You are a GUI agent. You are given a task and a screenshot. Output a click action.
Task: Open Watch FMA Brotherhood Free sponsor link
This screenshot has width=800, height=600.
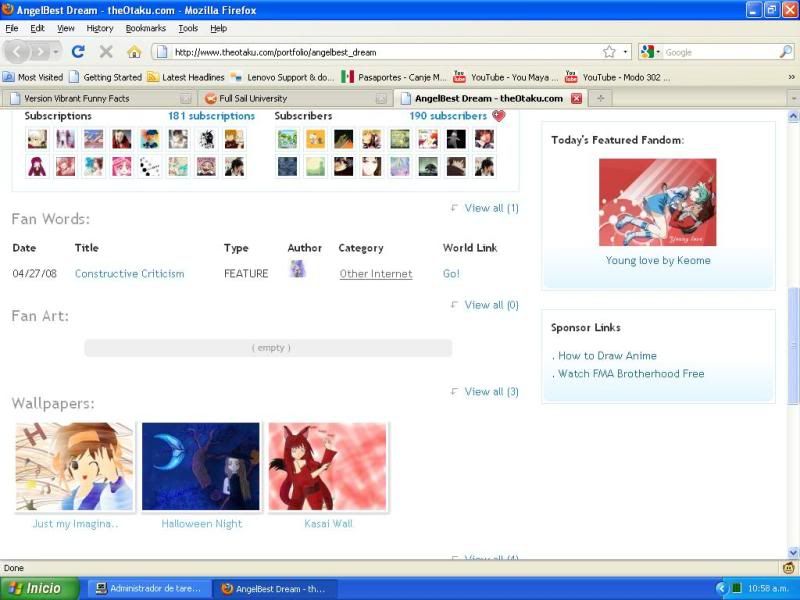pyautogui.click(x=631, y=373)
